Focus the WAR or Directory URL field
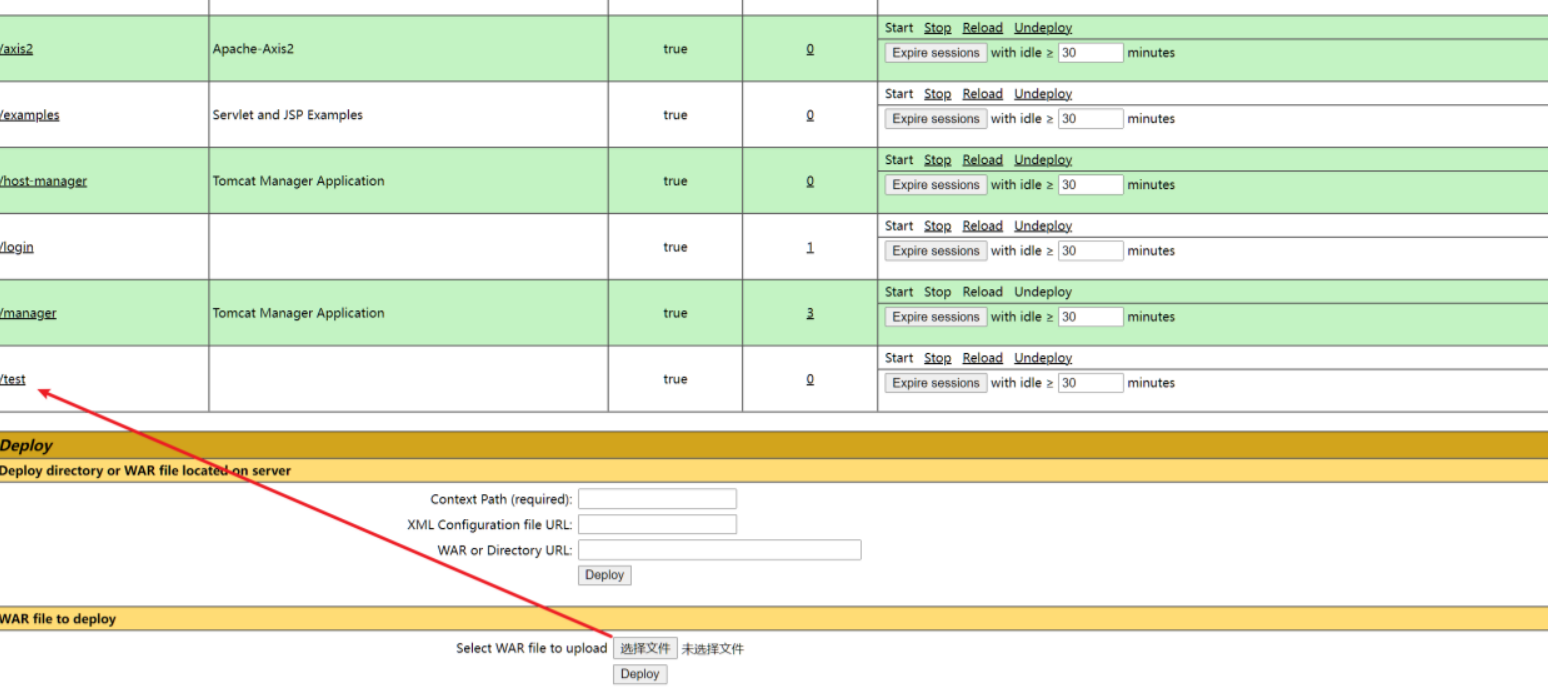 (719, 550)
